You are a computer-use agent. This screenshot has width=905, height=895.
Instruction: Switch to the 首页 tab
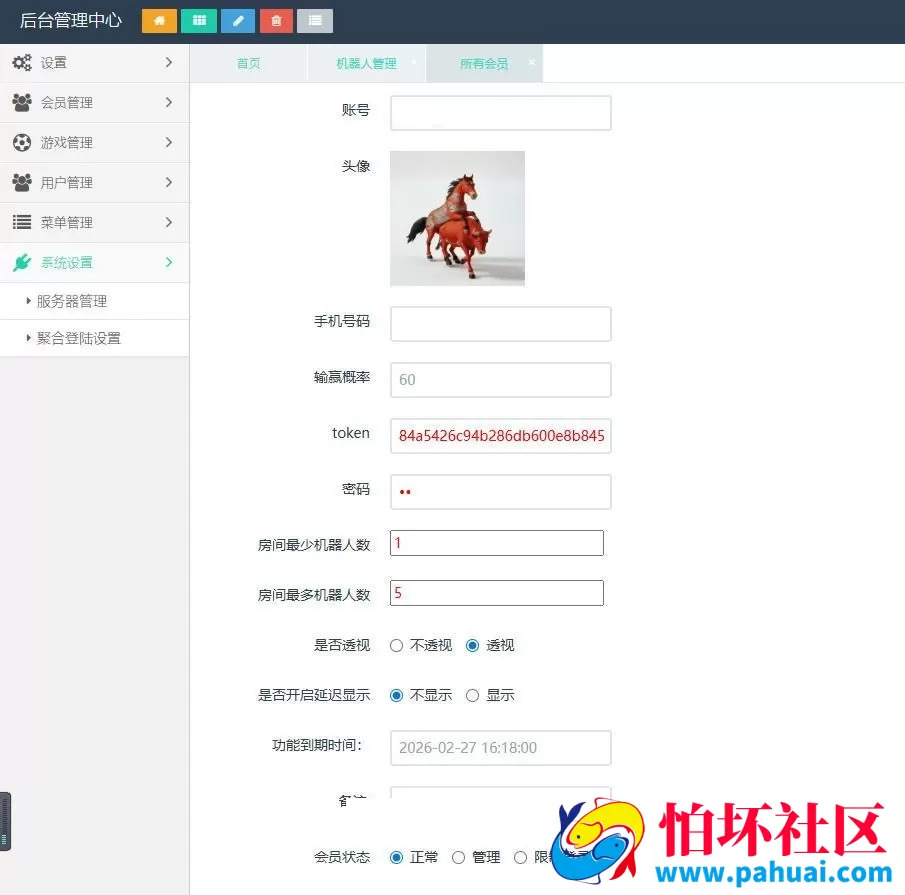pyautogui.click(x=249, y=63)
